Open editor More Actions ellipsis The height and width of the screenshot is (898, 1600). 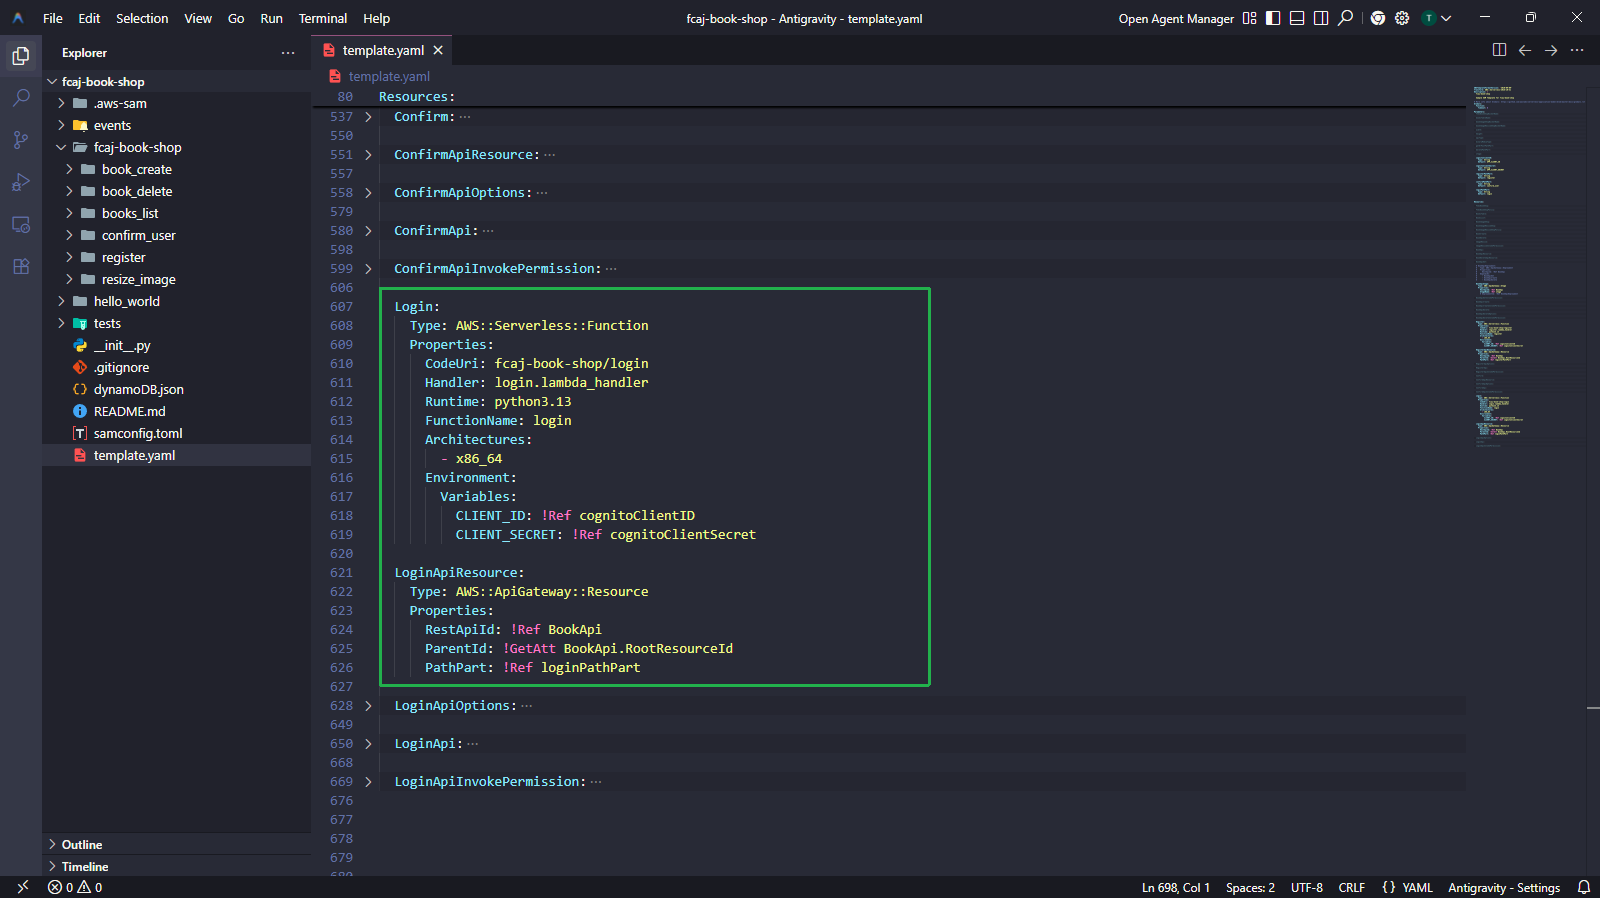[1577, 50]
